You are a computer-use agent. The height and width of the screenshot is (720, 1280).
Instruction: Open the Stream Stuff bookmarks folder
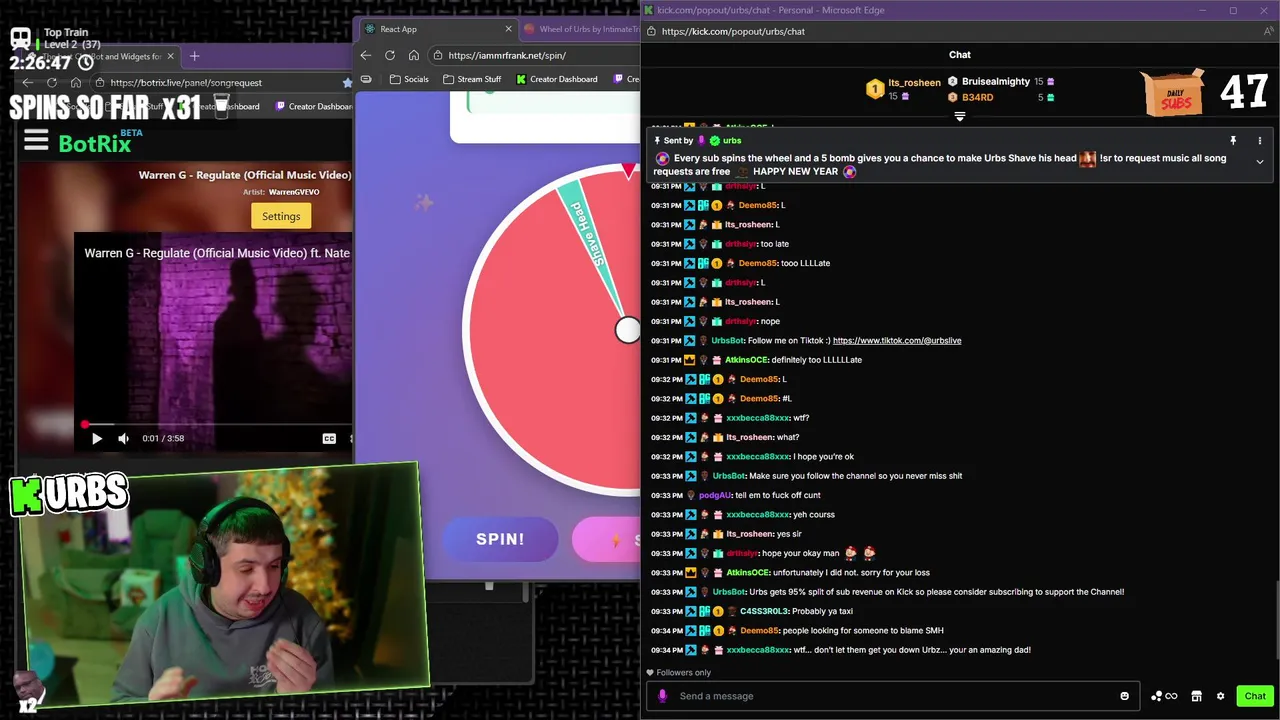point(471,79)
